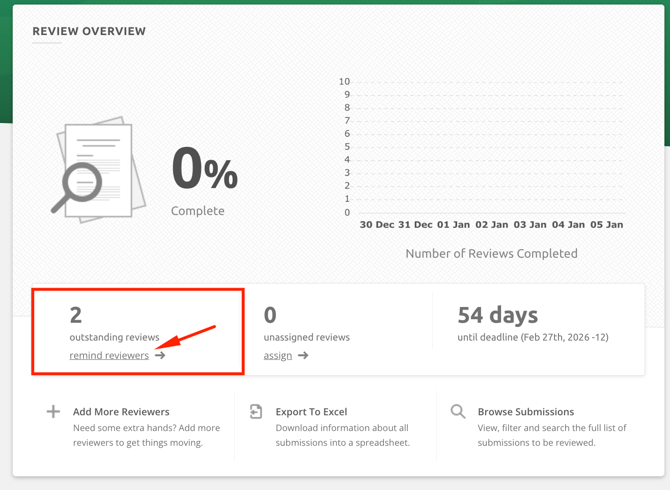Click the plus icon for Add More Reviewers
Image resolution: width=670 pixels, height=490 pixels.
[53, 411]
